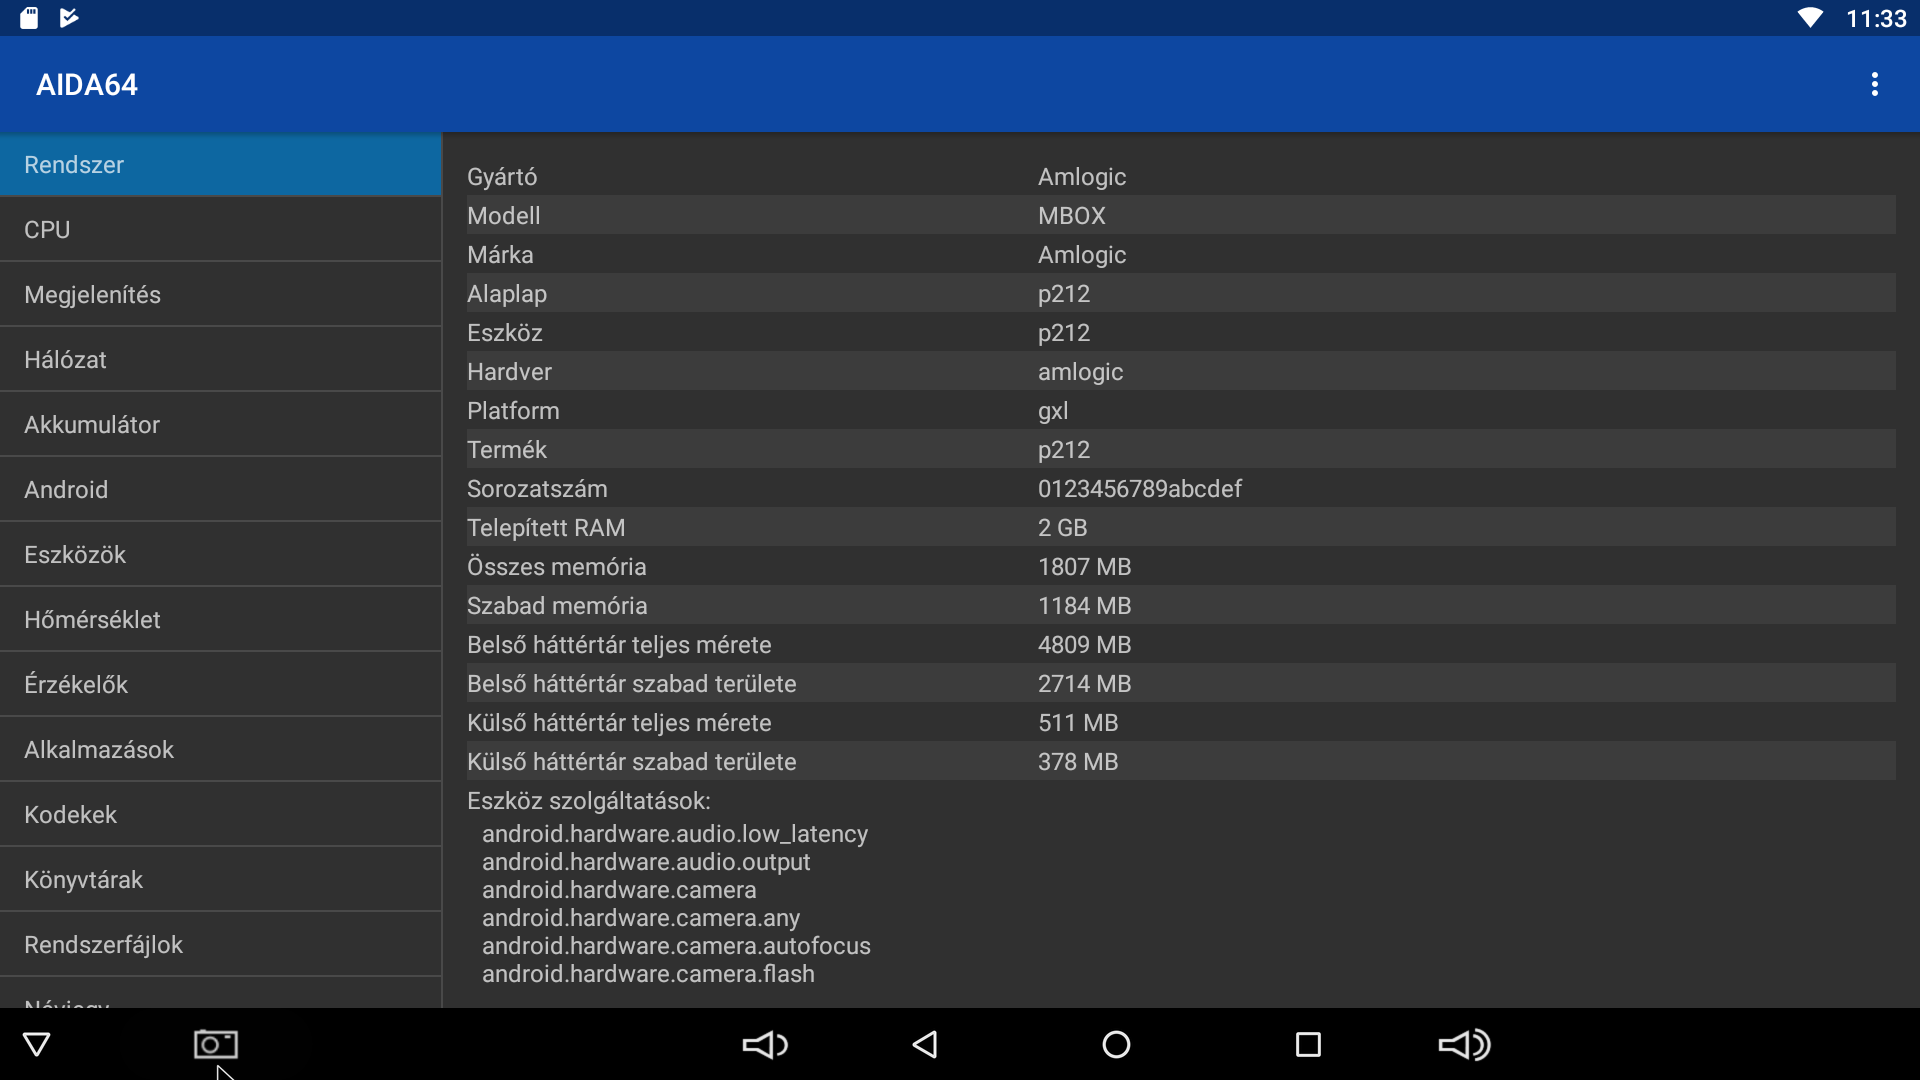Click the 1807 MB total memory value
The height and width of the screenshot is (1080, 1920).
coord(1085,567)
